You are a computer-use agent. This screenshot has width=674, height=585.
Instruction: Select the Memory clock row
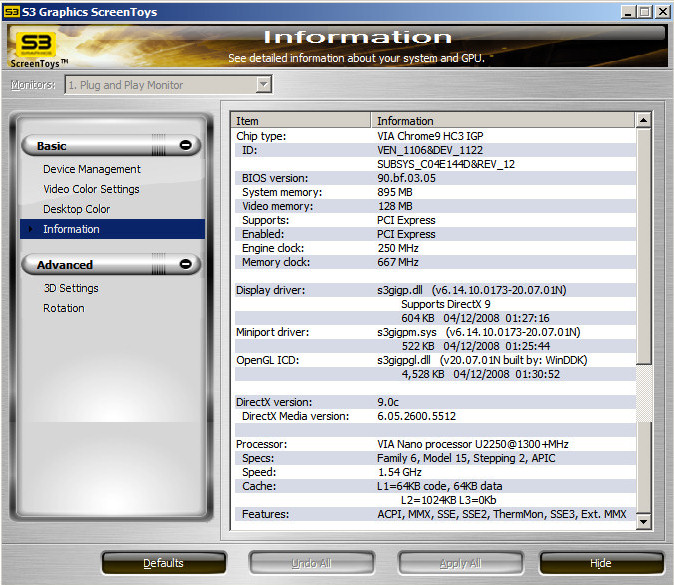tap(435, 262)
